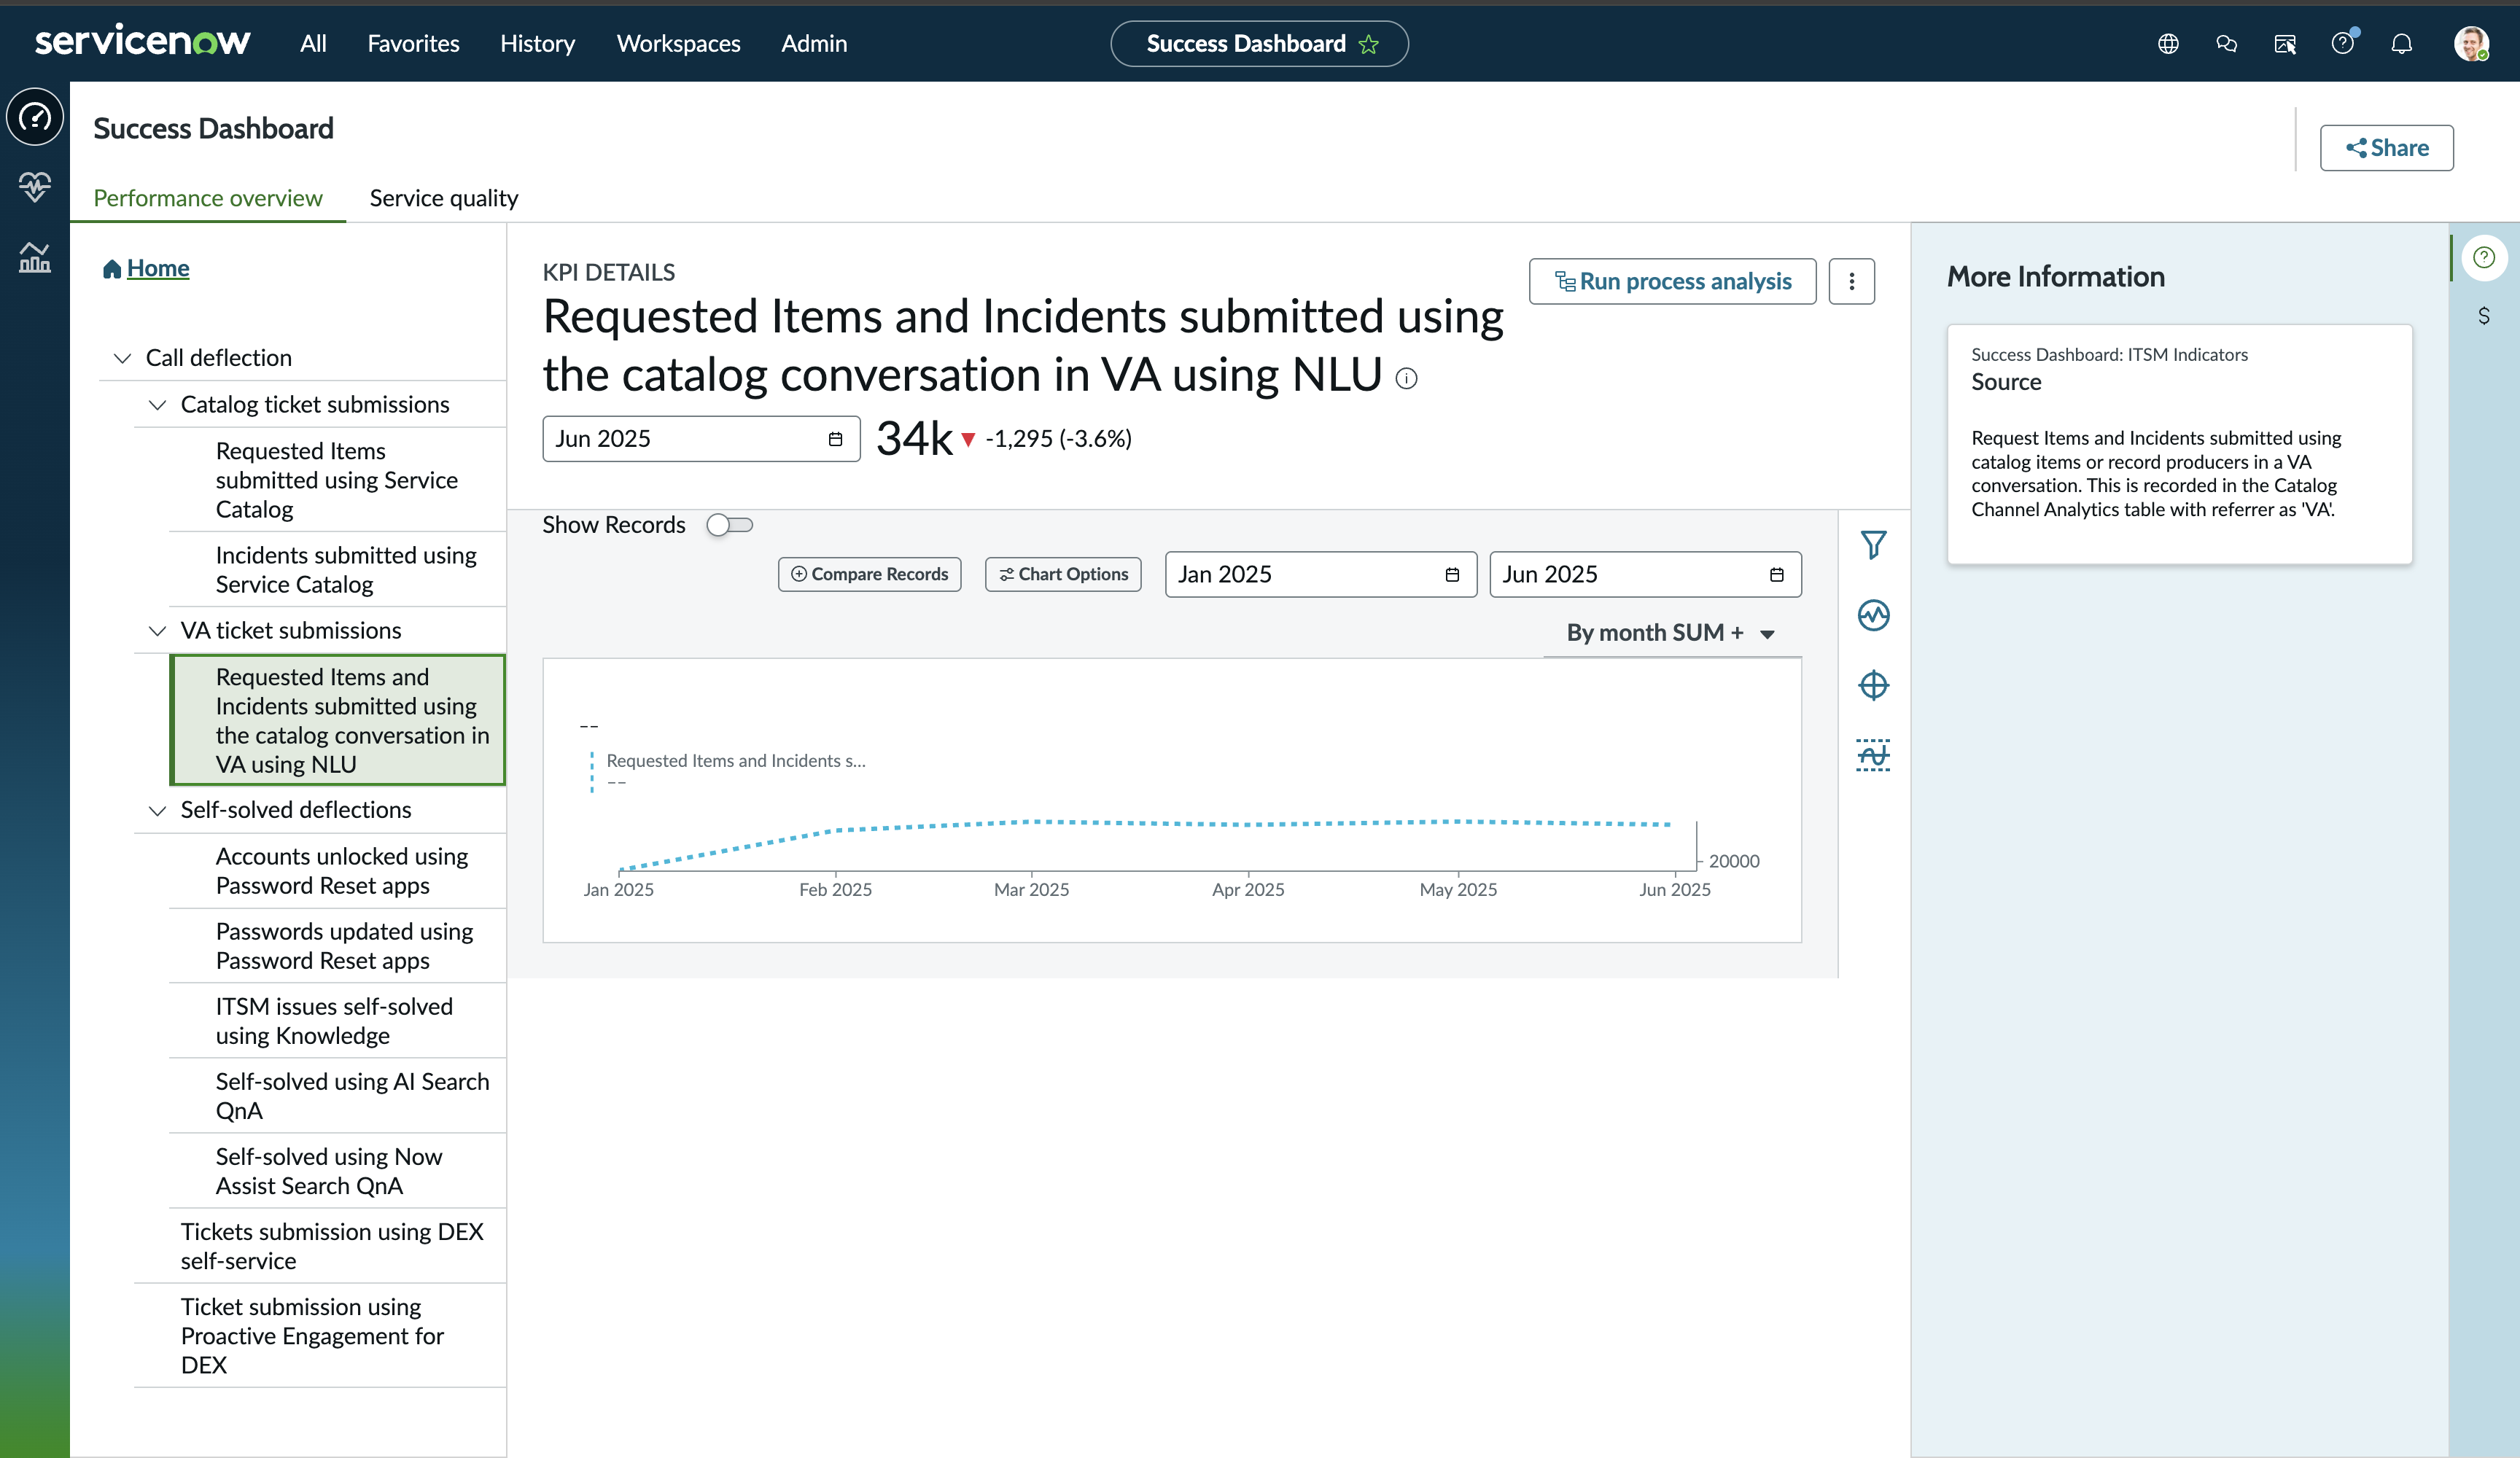Click the info icon next to KPI title
Image resolution: width=2520 pixels, height=1458 pixels.
(1406, 378)
